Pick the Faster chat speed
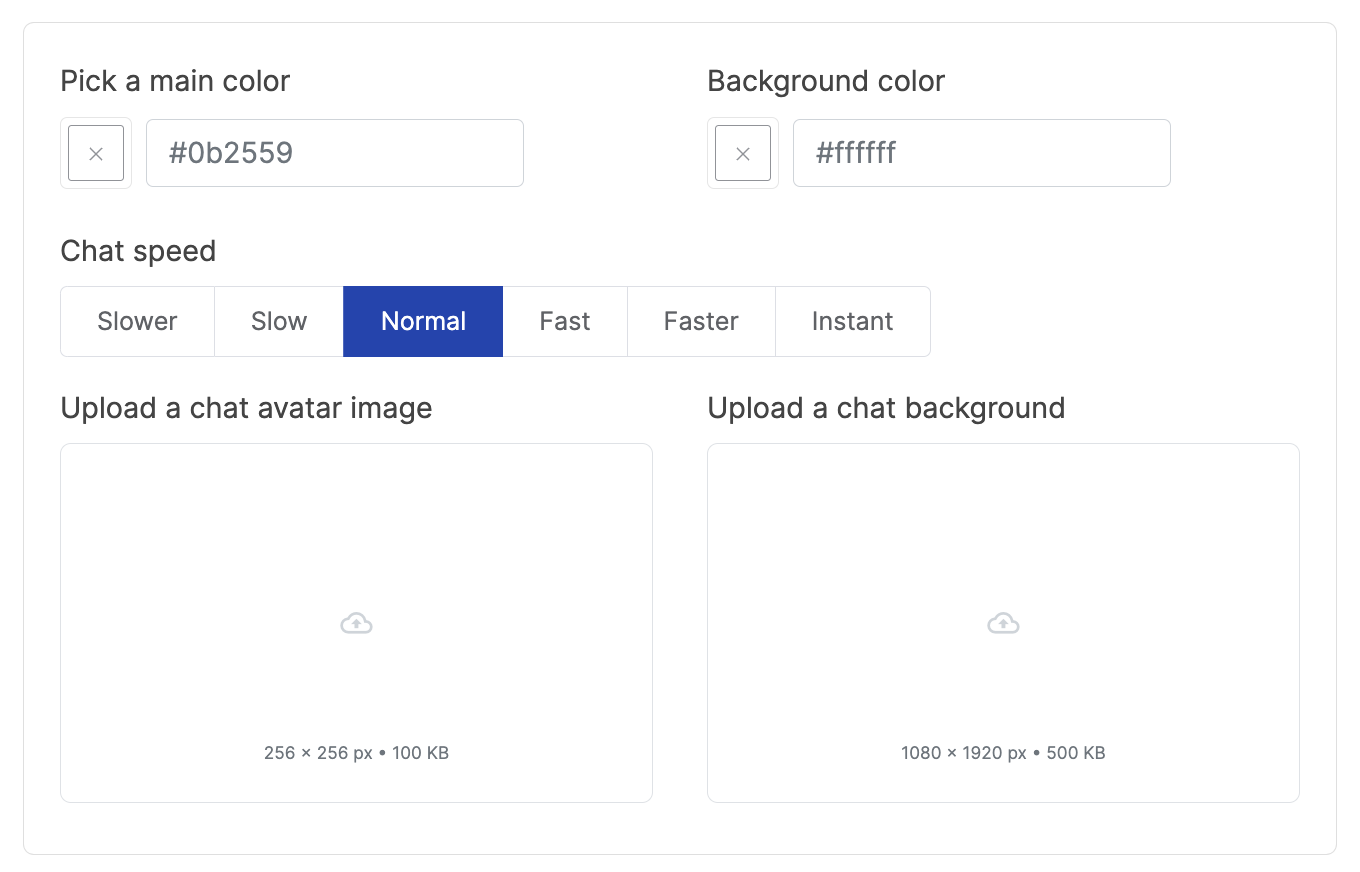The image size is (1360, 872). tap(701, 321)
